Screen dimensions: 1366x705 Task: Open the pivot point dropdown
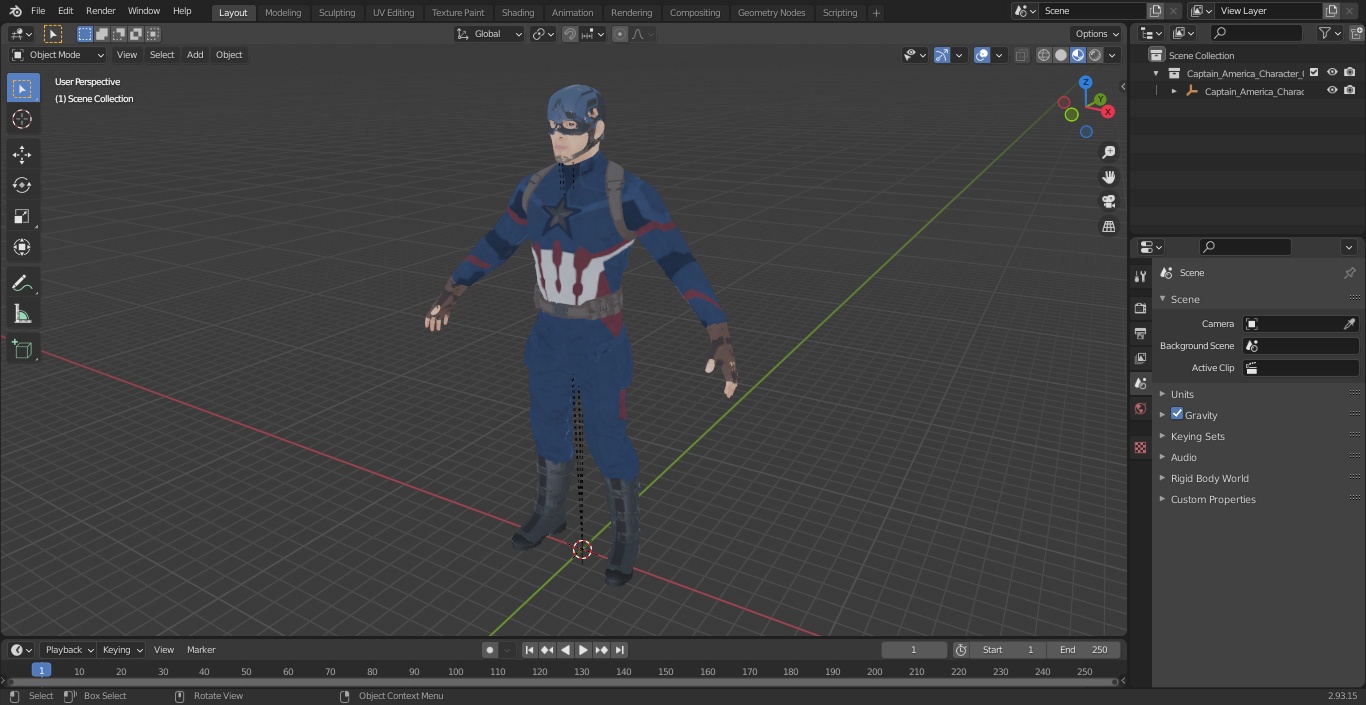[543, 34]
